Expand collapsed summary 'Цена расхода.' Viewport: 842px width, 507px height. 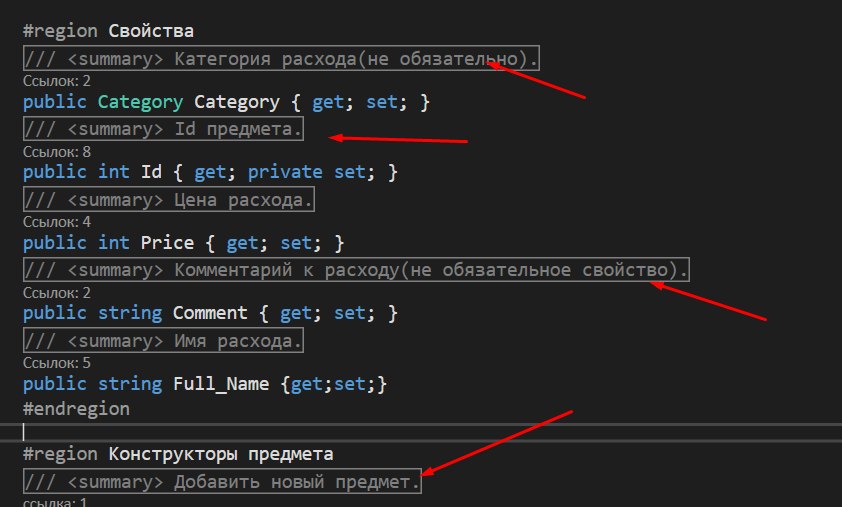(169, 200)
